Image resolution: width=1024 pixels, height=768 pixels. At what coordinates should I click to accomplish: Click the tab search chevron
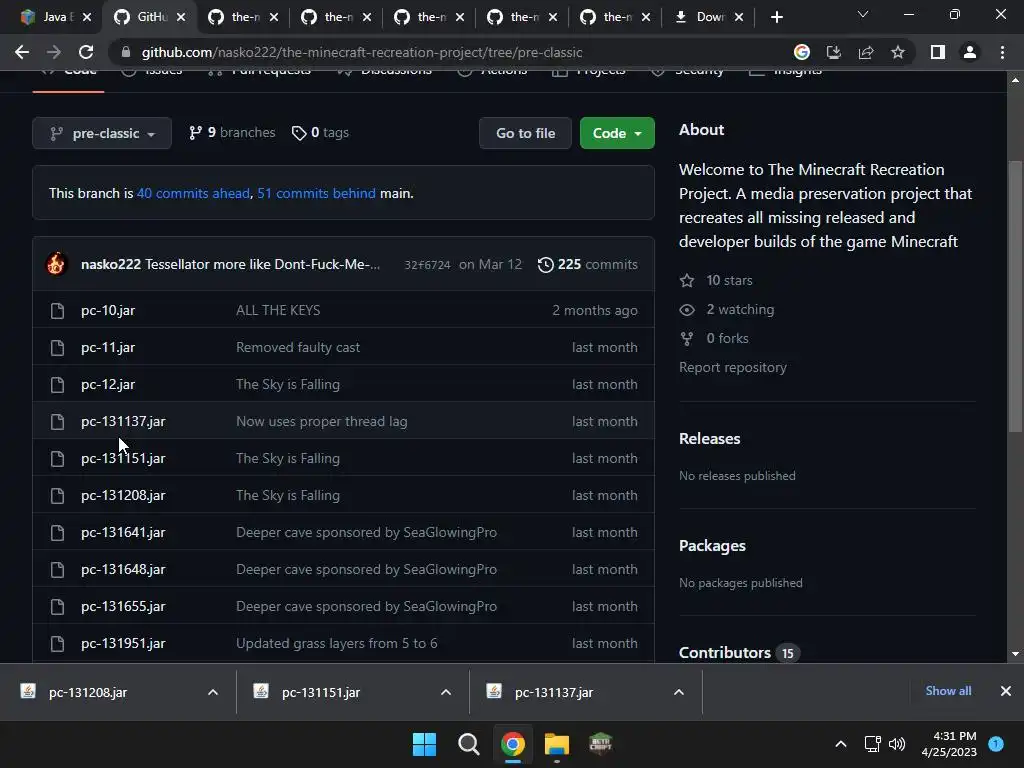pyautogui.click(x=863, y=14)
